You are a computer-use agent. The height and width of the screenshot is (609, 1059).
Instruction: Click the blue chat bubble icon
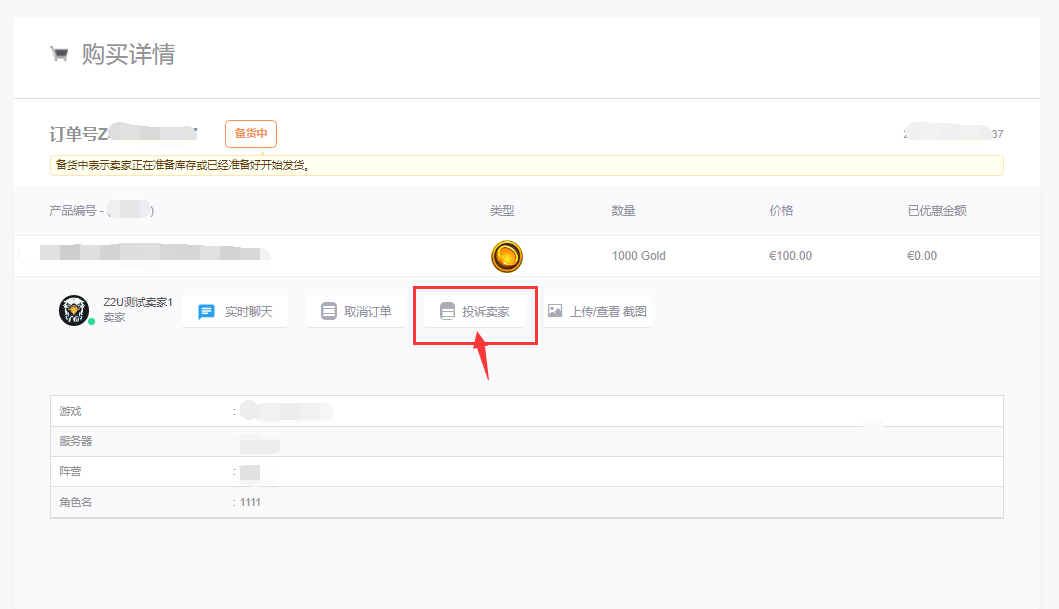point(207,312)
